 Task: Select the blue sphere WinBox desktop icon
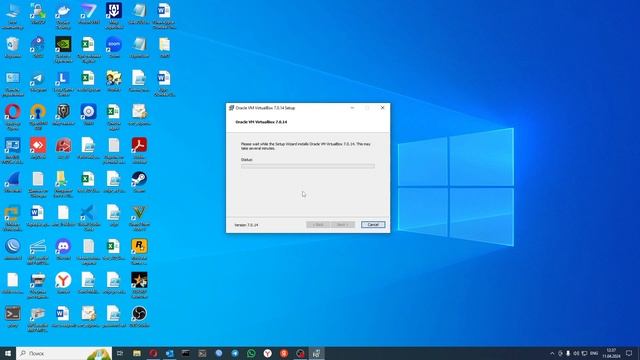13,249
